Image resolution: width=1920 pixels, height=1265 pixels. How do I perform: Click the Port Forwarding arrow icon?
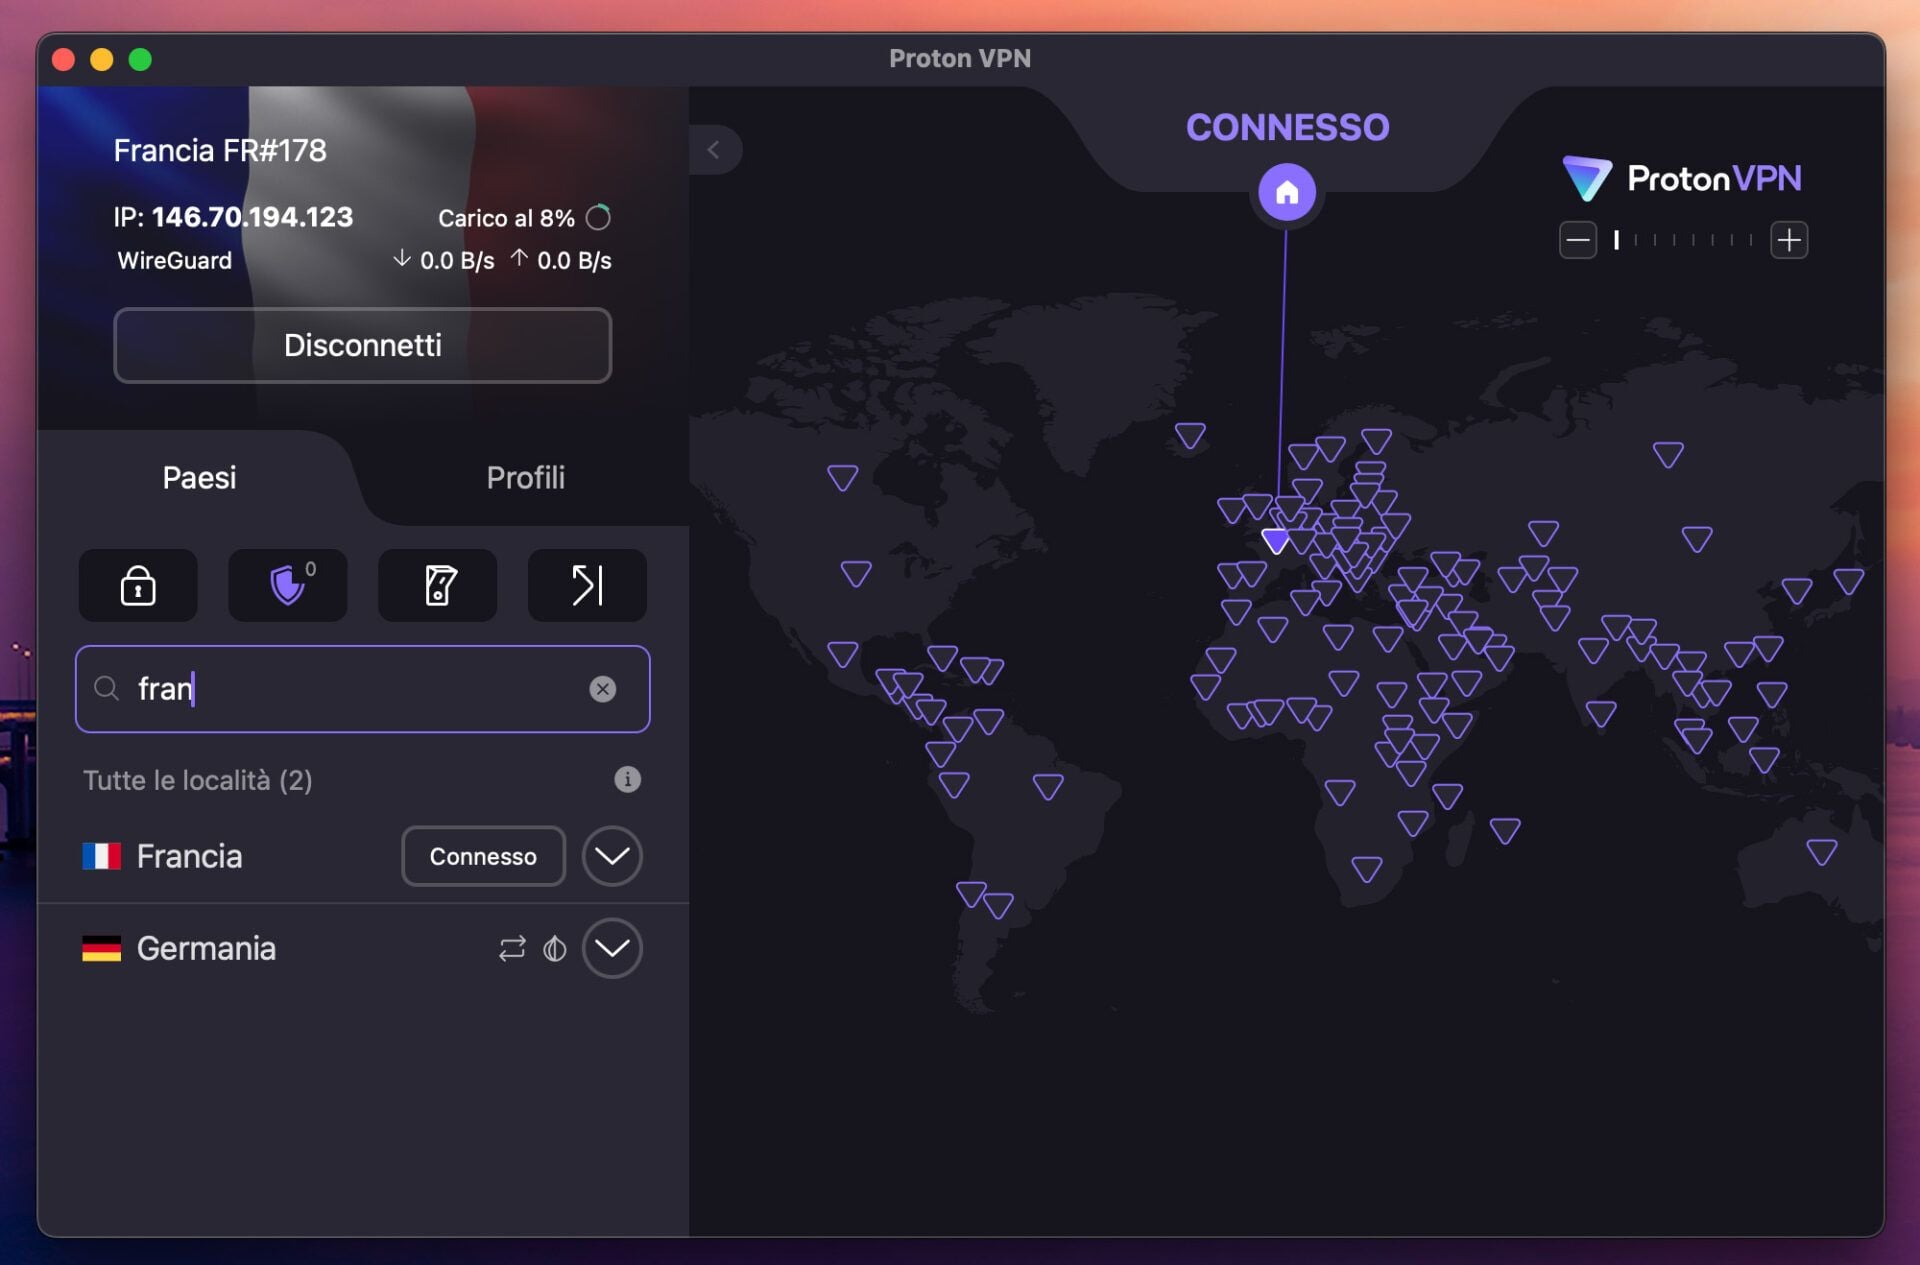587,586
